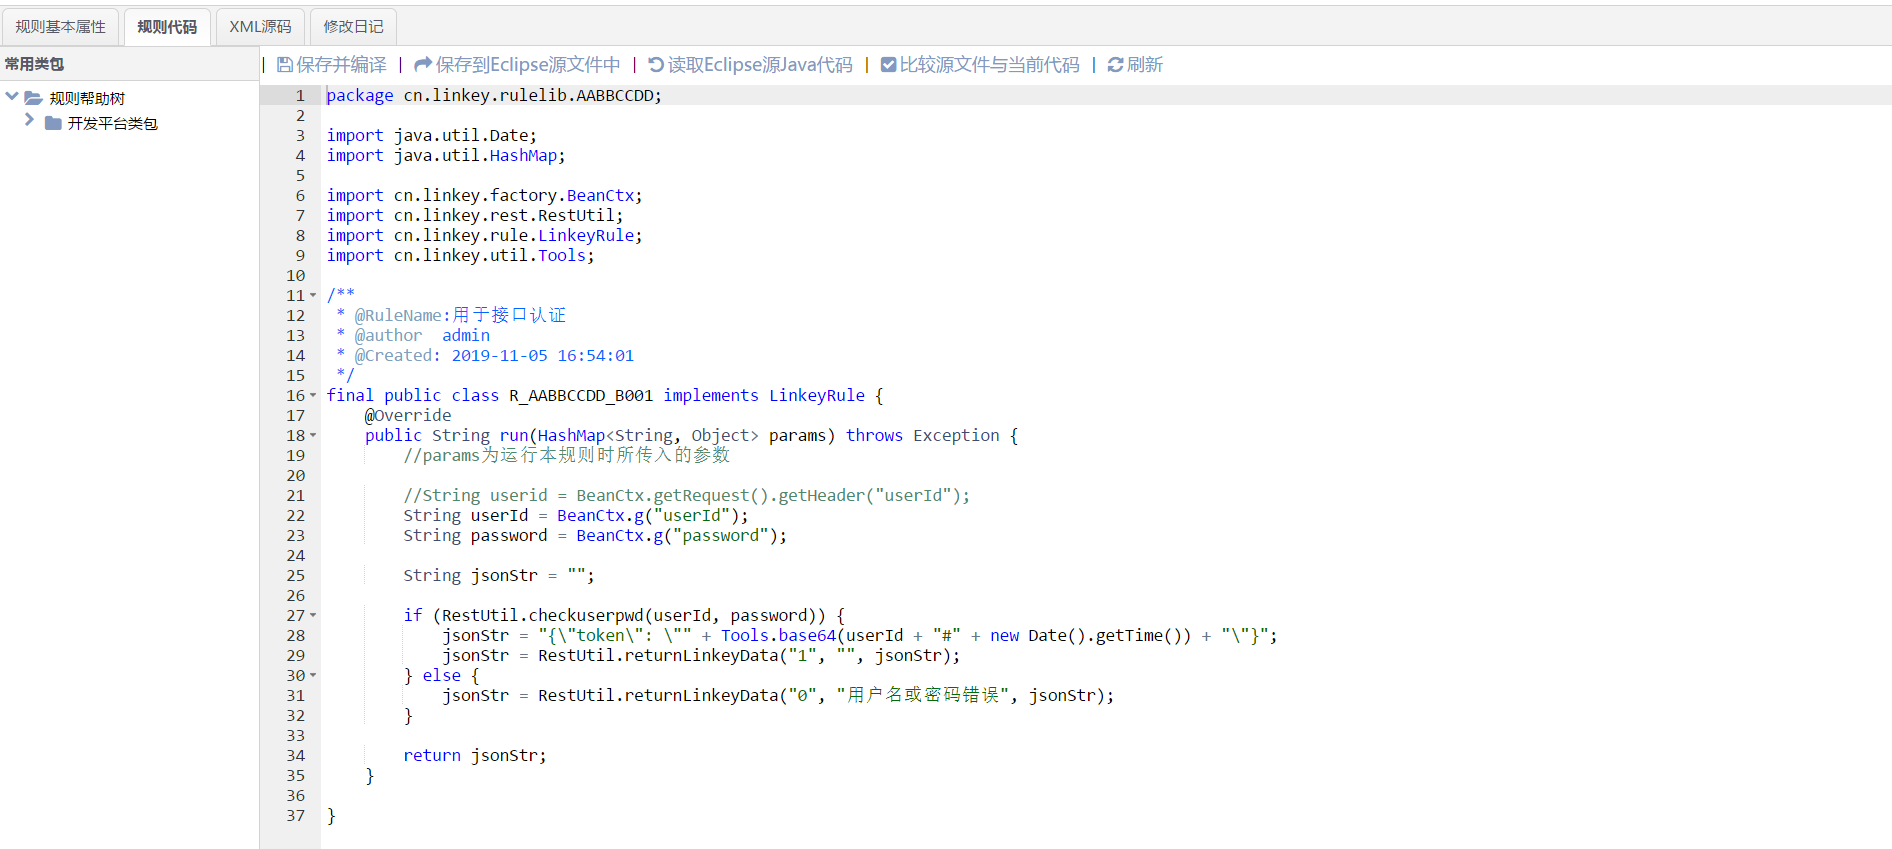1892x849 pixels.
Task: Switch to the 规则基本属性 tab
Action: point(60,27)
